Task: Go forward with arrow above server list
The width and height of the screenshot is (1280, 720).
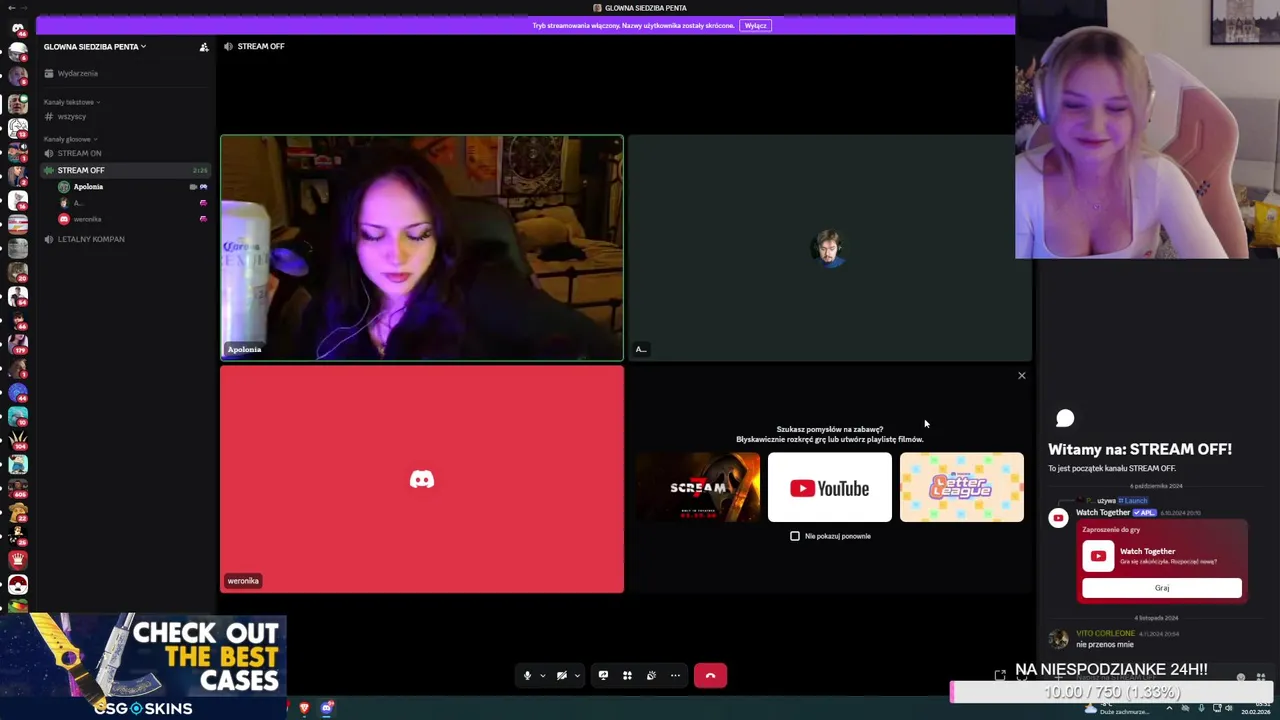Action: click(25, 8)
